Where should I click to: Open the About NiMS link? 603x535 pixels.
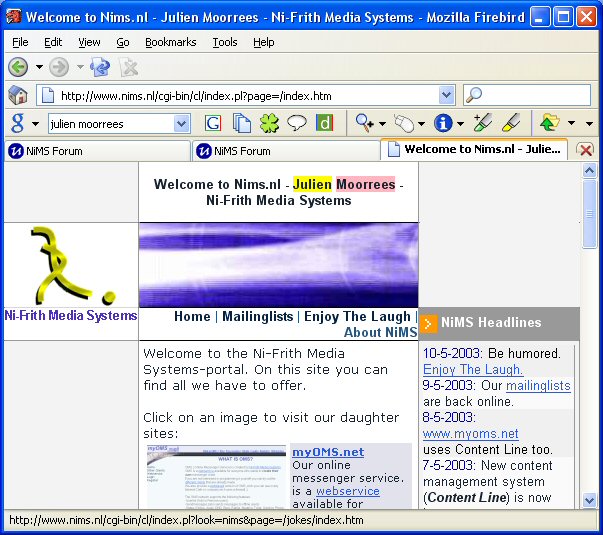click(381, 332)
